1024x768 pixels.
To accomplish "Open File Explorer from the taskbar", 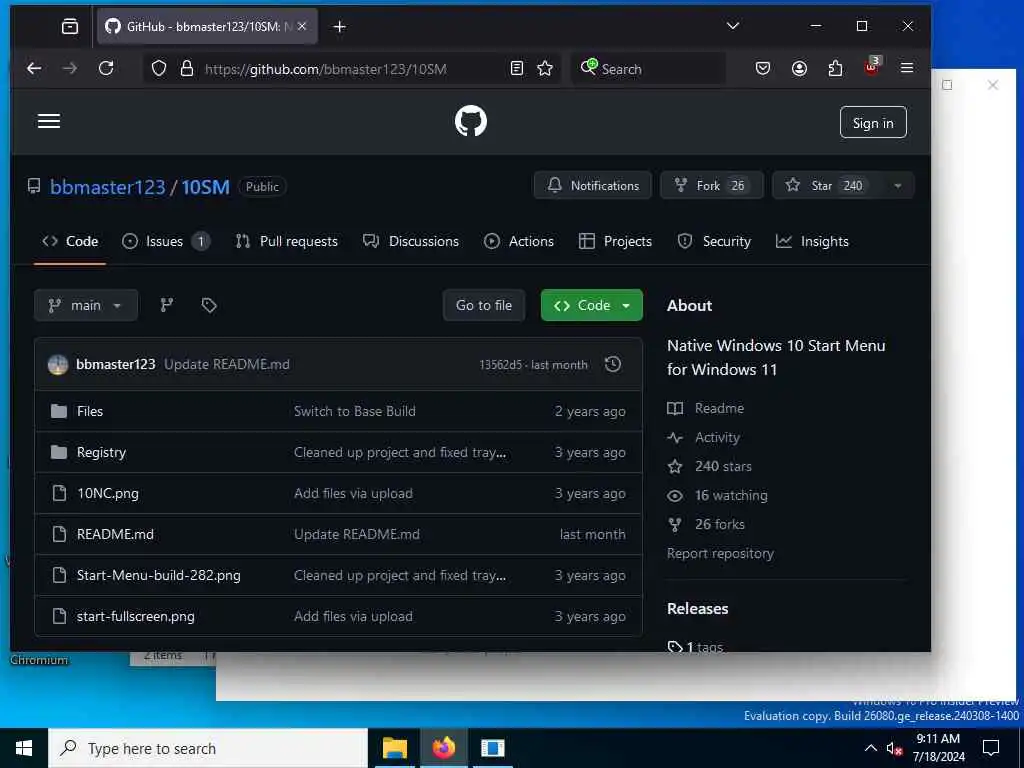I will [x=394, y=748].
